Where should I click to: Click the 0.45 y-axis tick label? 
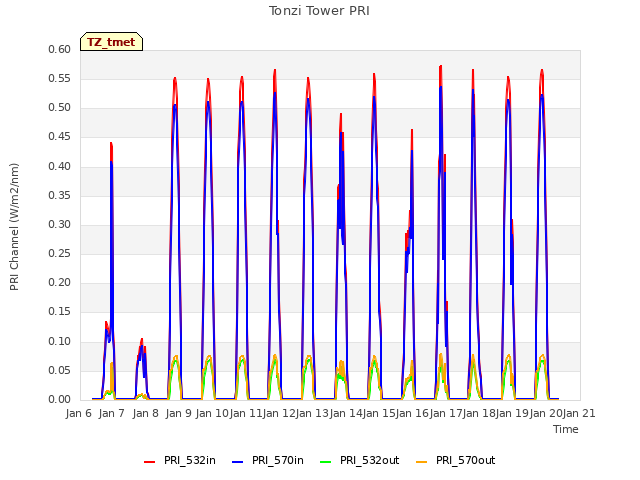point(60,137)
